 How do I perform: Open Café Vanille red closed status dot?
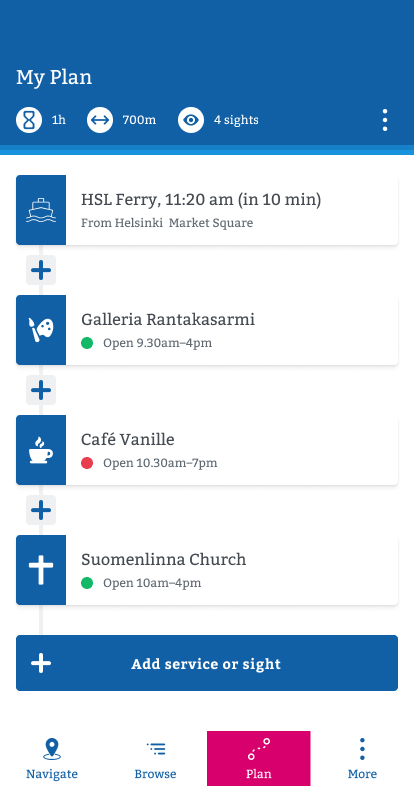pyautogui.click(x=87, y=464)
